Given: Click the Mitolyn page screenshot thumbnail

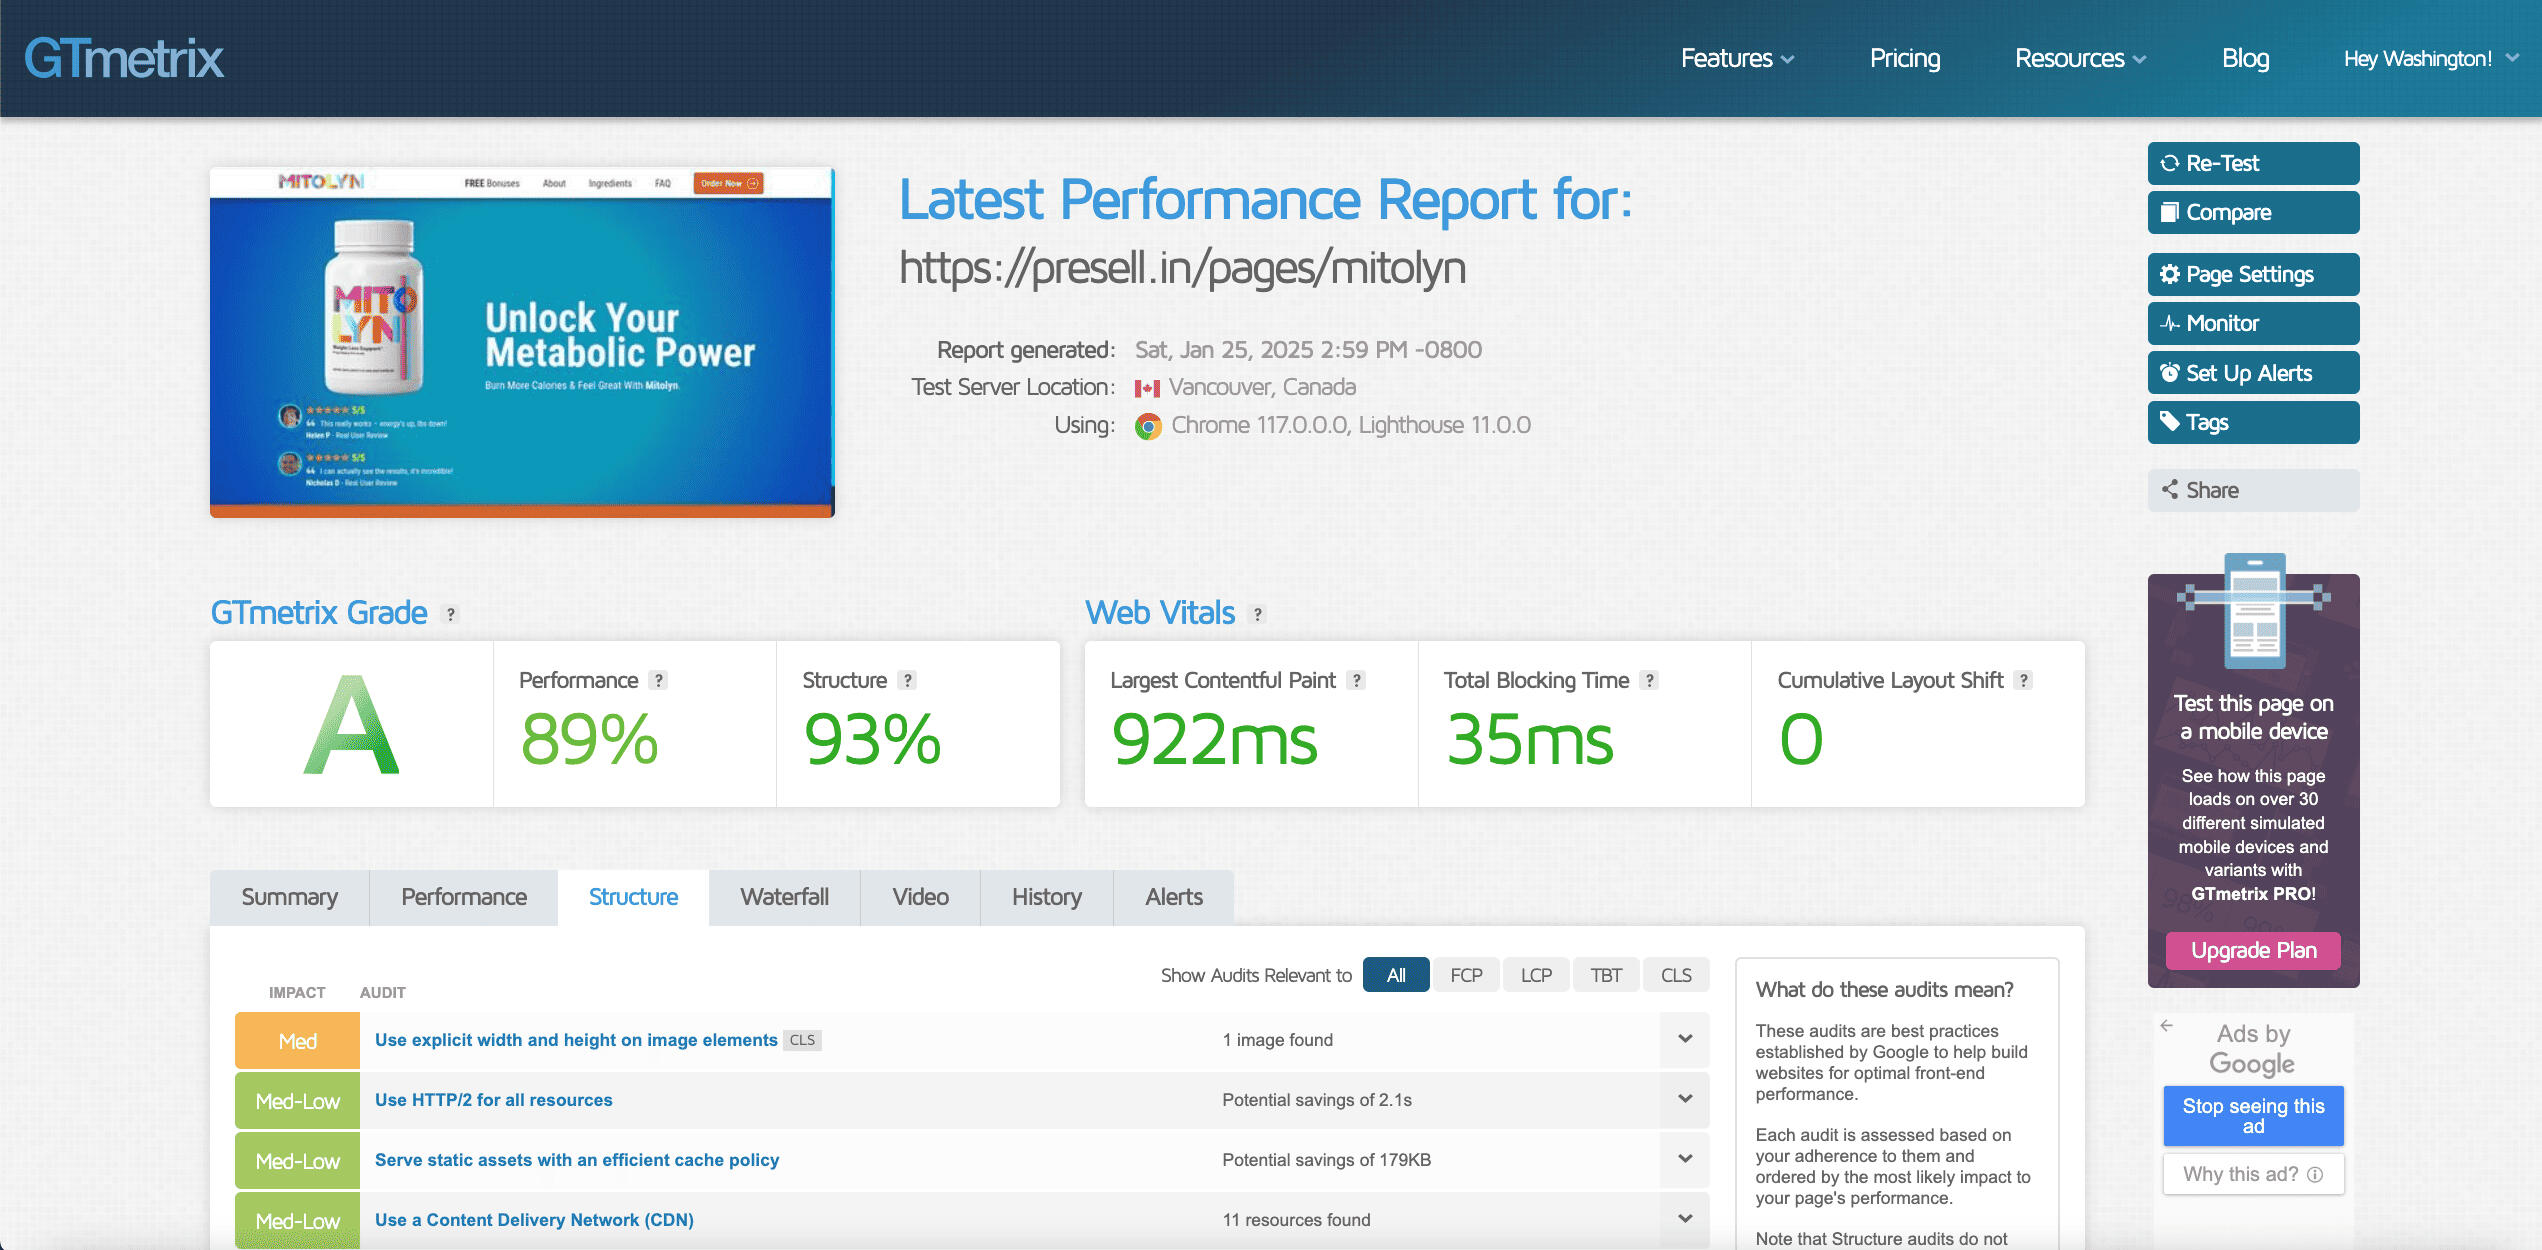Looking at the screenshot, I should click(521, 342).
